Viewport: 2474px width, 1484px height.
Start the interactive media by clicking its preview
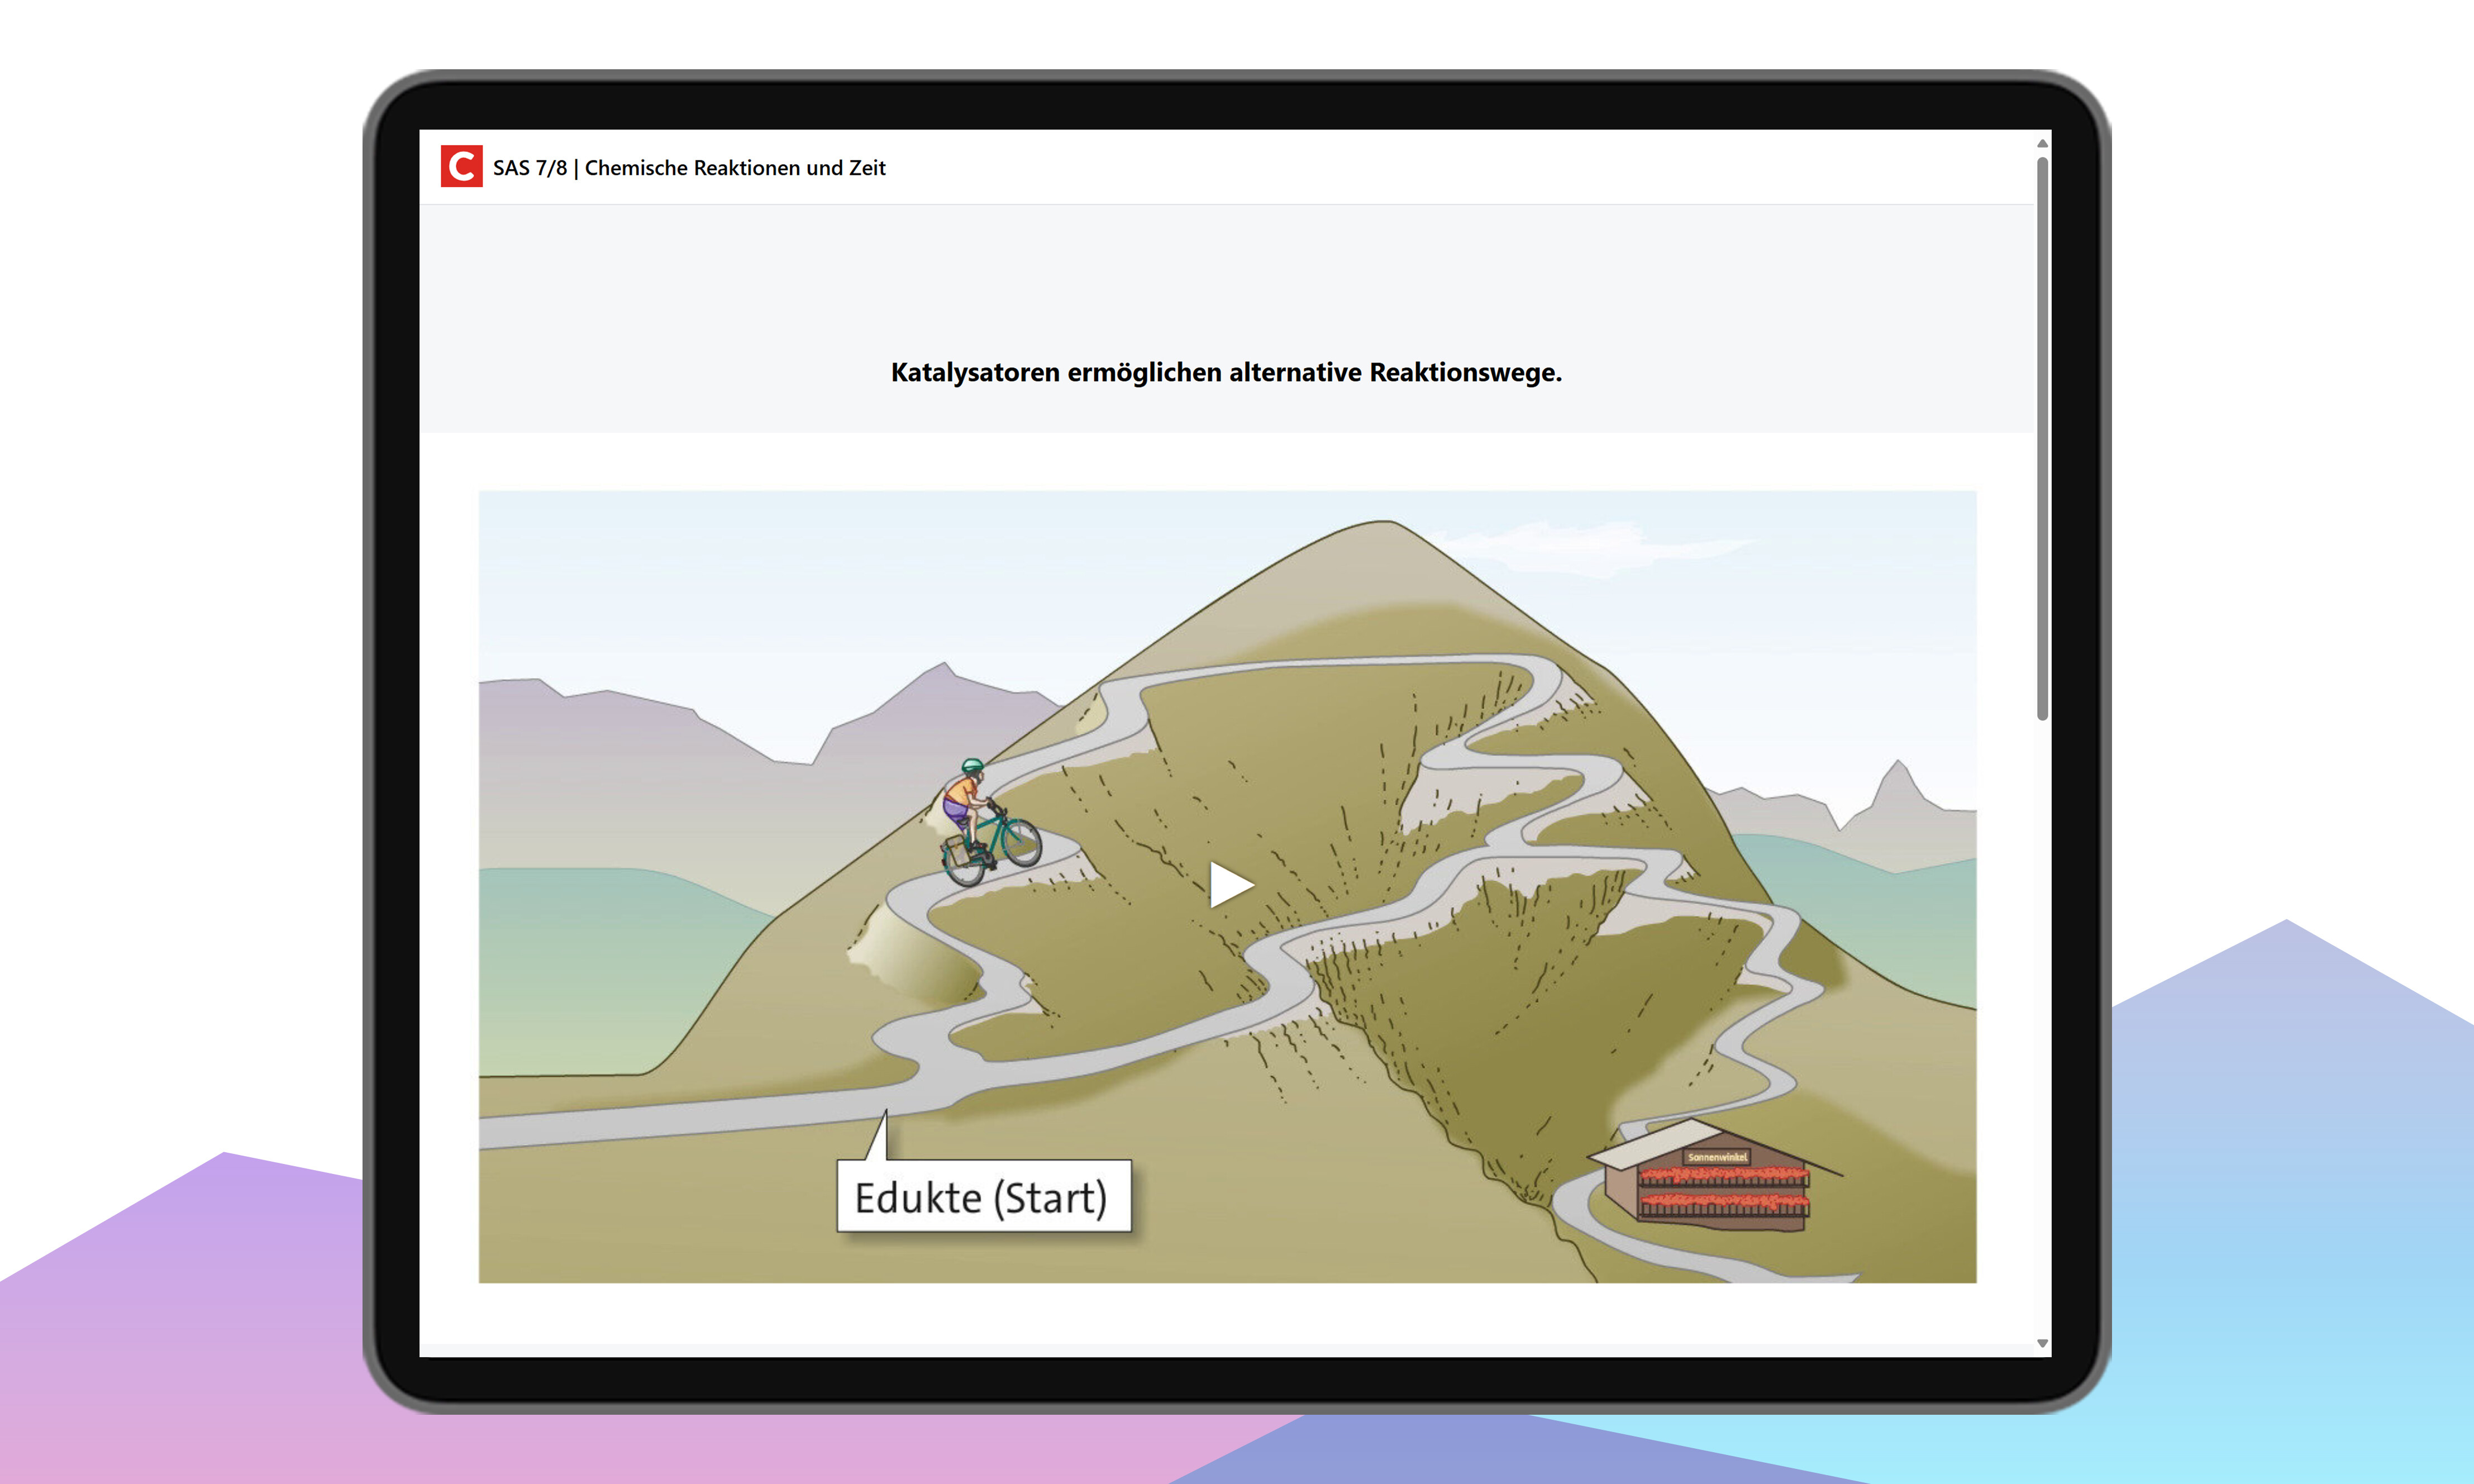1231,884
